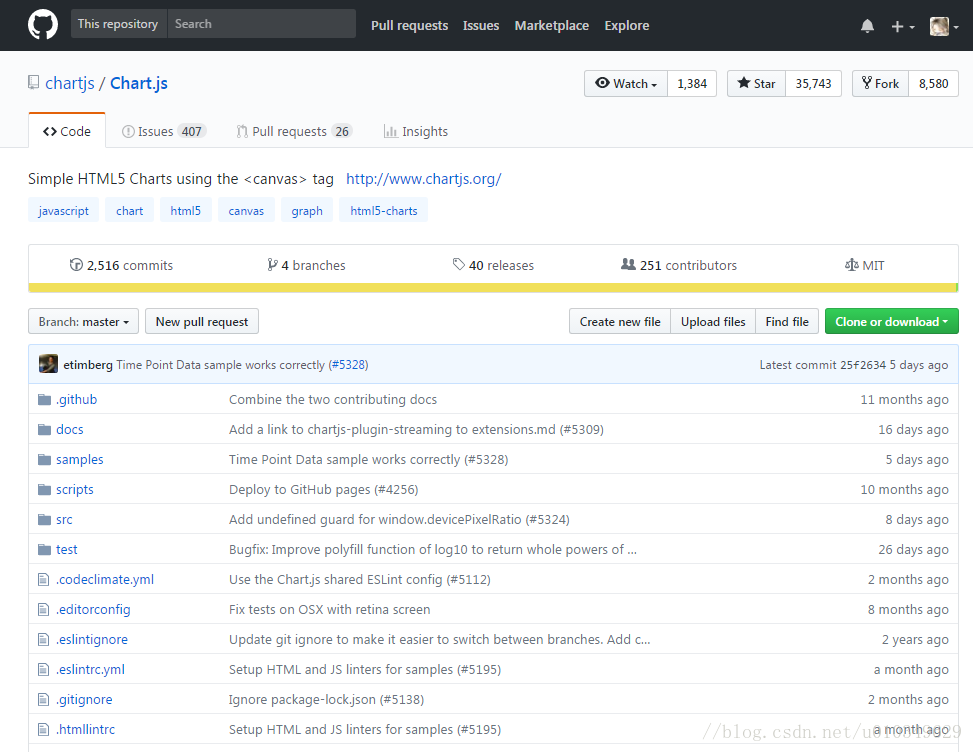View the 8,580 forks count
The image size is (973, 752).
pos(933,84)
